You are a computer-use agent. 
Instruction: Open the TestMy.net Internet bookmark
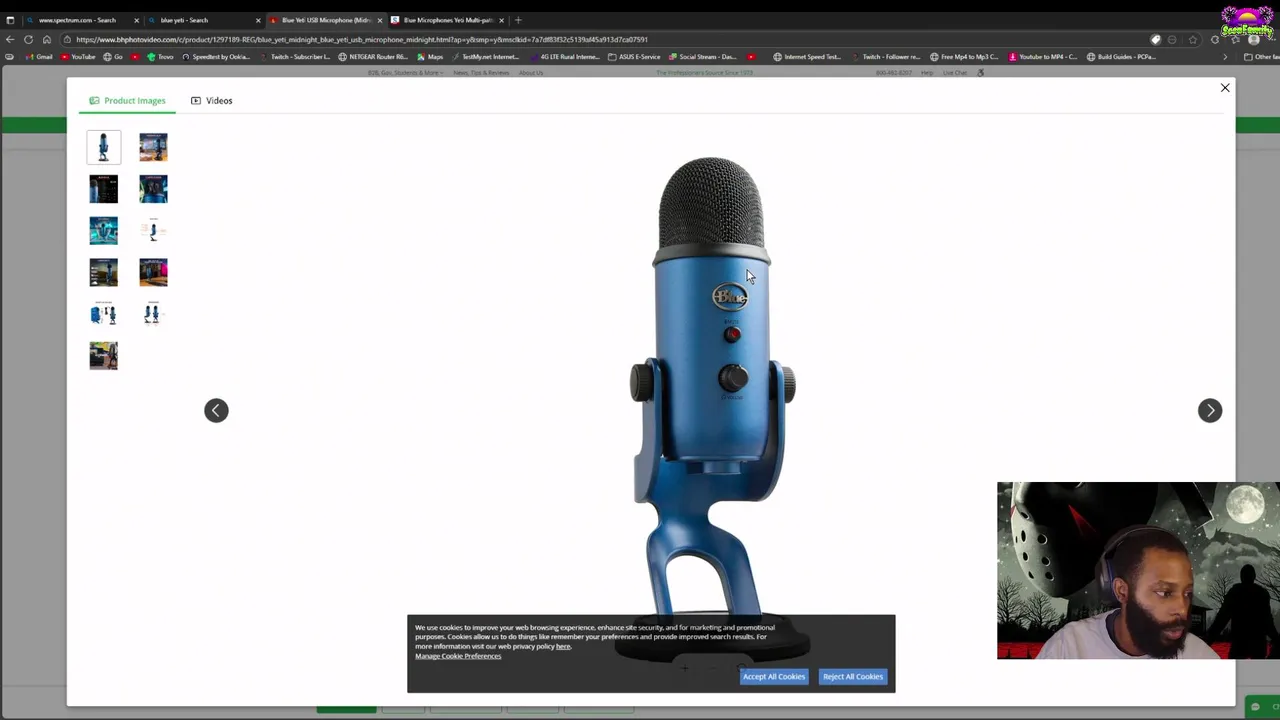pyautogui.click(x=485, y=57)
